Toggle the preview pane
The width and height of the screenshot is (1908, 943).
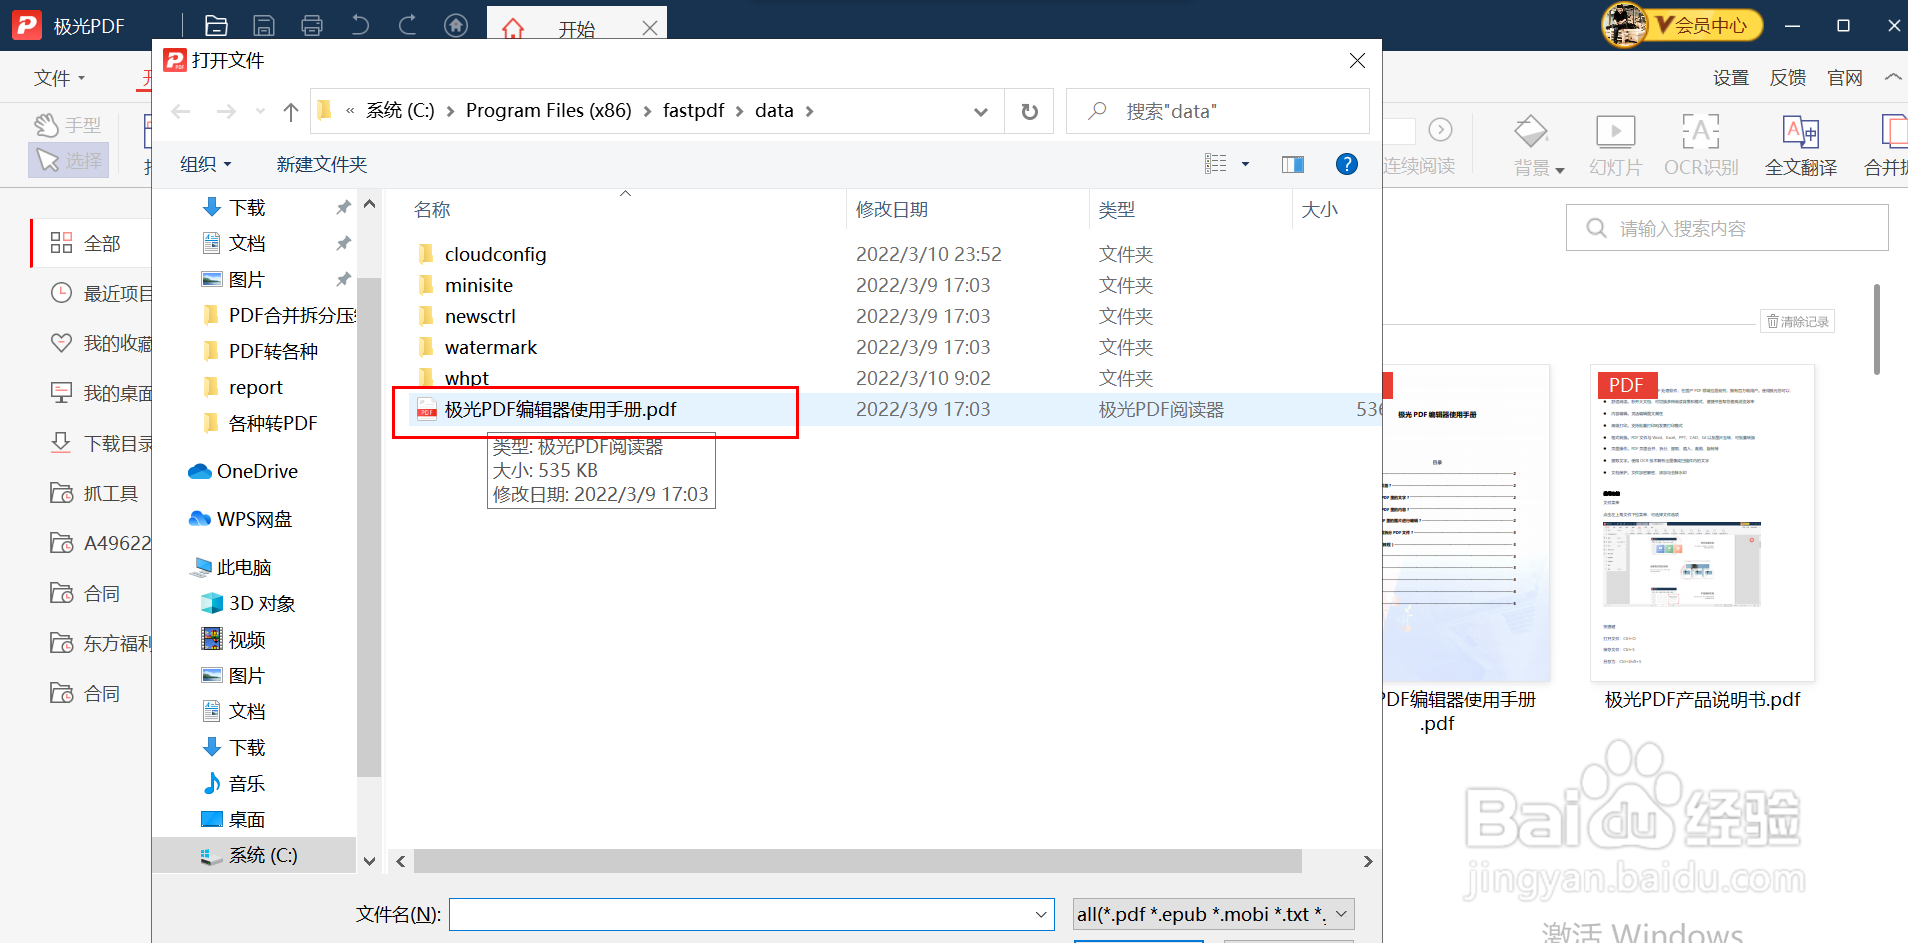coord(1293,164)
